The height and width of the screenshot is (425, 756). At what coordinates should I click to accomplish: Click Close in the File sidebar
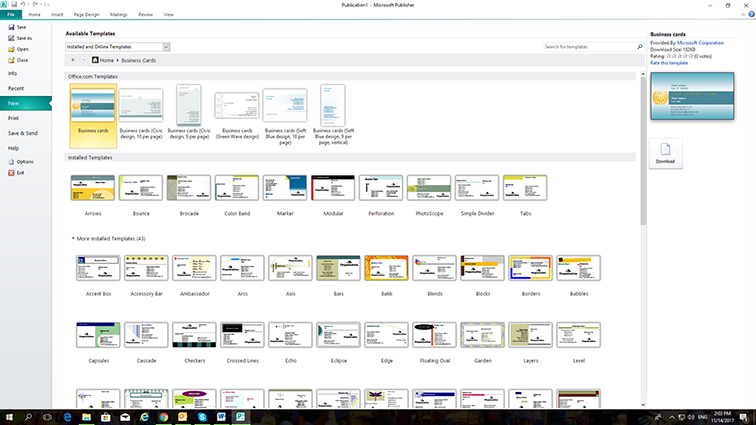click(x=18, y=60)
